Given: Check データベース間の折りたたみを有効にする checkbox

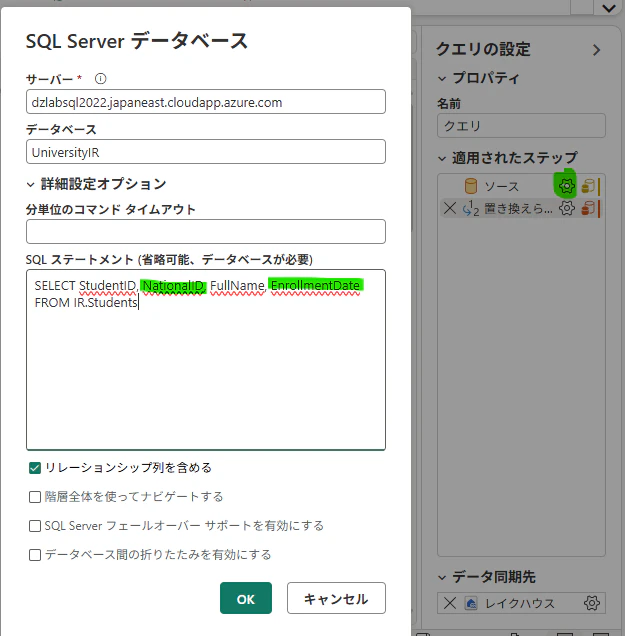Looking at the screenshot, I should coord(35,555).
